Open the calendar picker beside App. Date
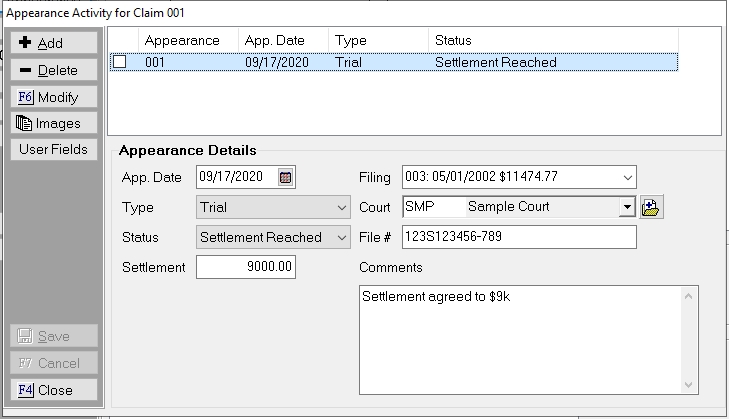The image size is (729, 419). 285,178
